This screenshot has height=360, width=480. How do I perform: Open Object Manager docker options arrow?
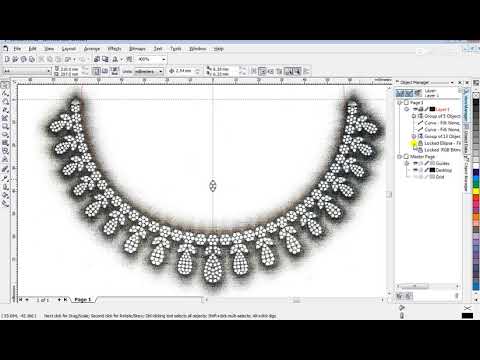tap(452, 82)
